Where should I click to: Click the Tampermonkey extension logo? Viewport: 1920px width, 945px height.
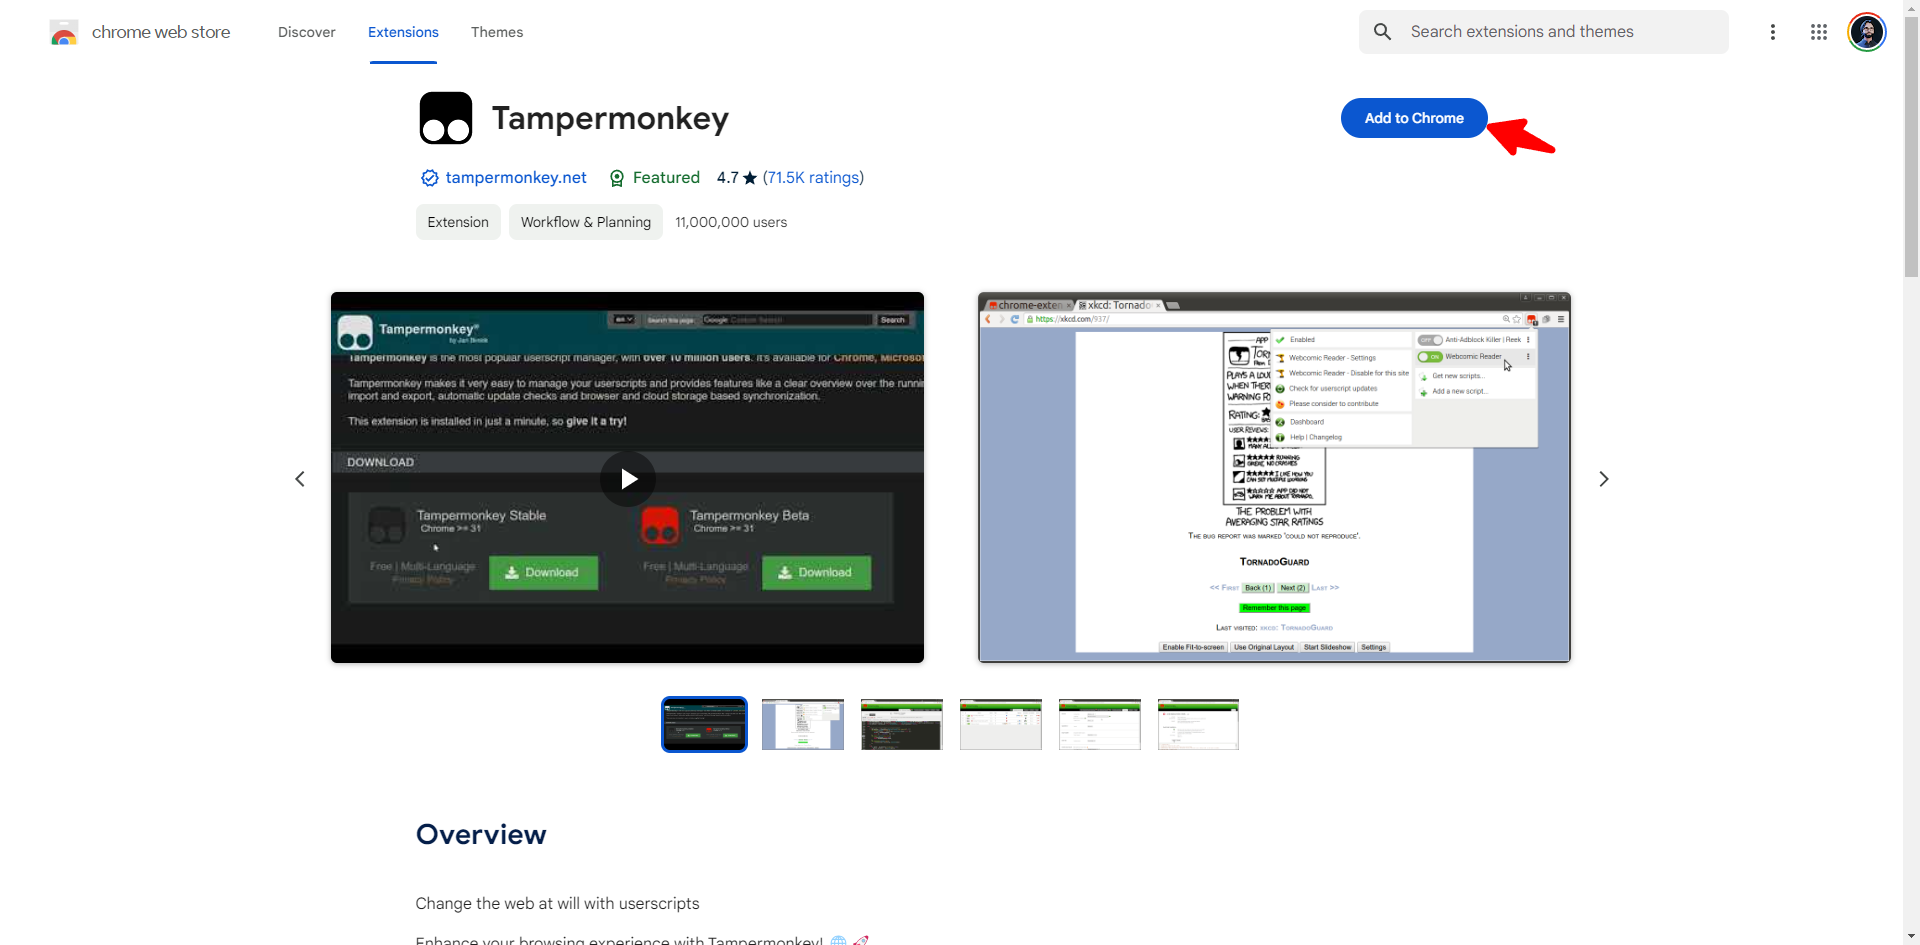(445, 118)
